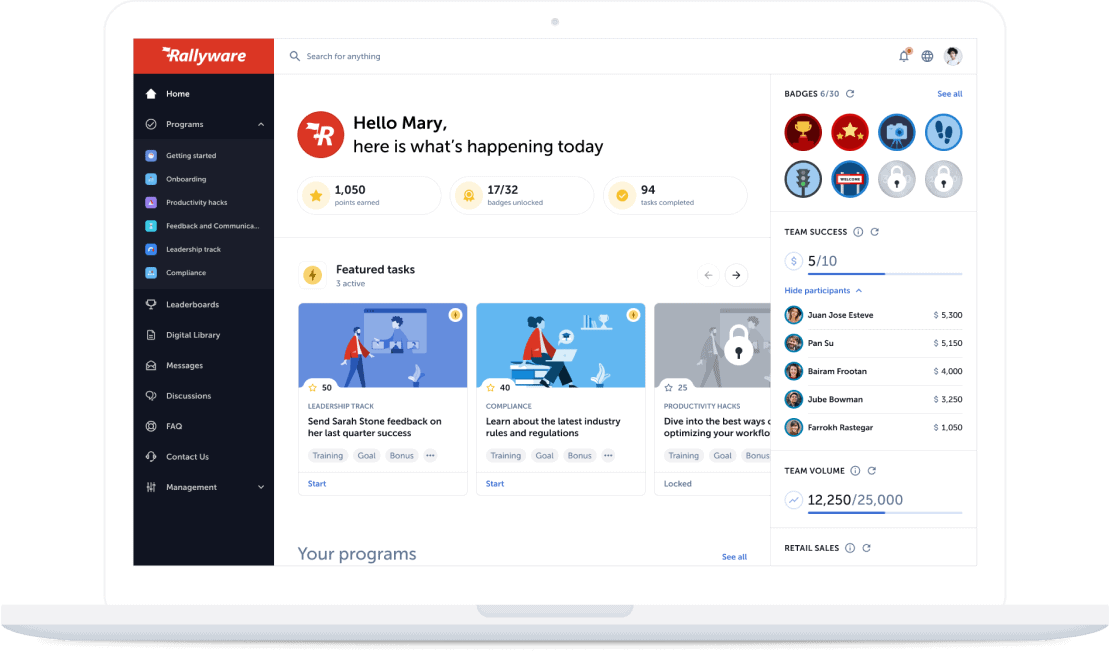Select the camera badge

pyautogui.click(x=897, y=132)
